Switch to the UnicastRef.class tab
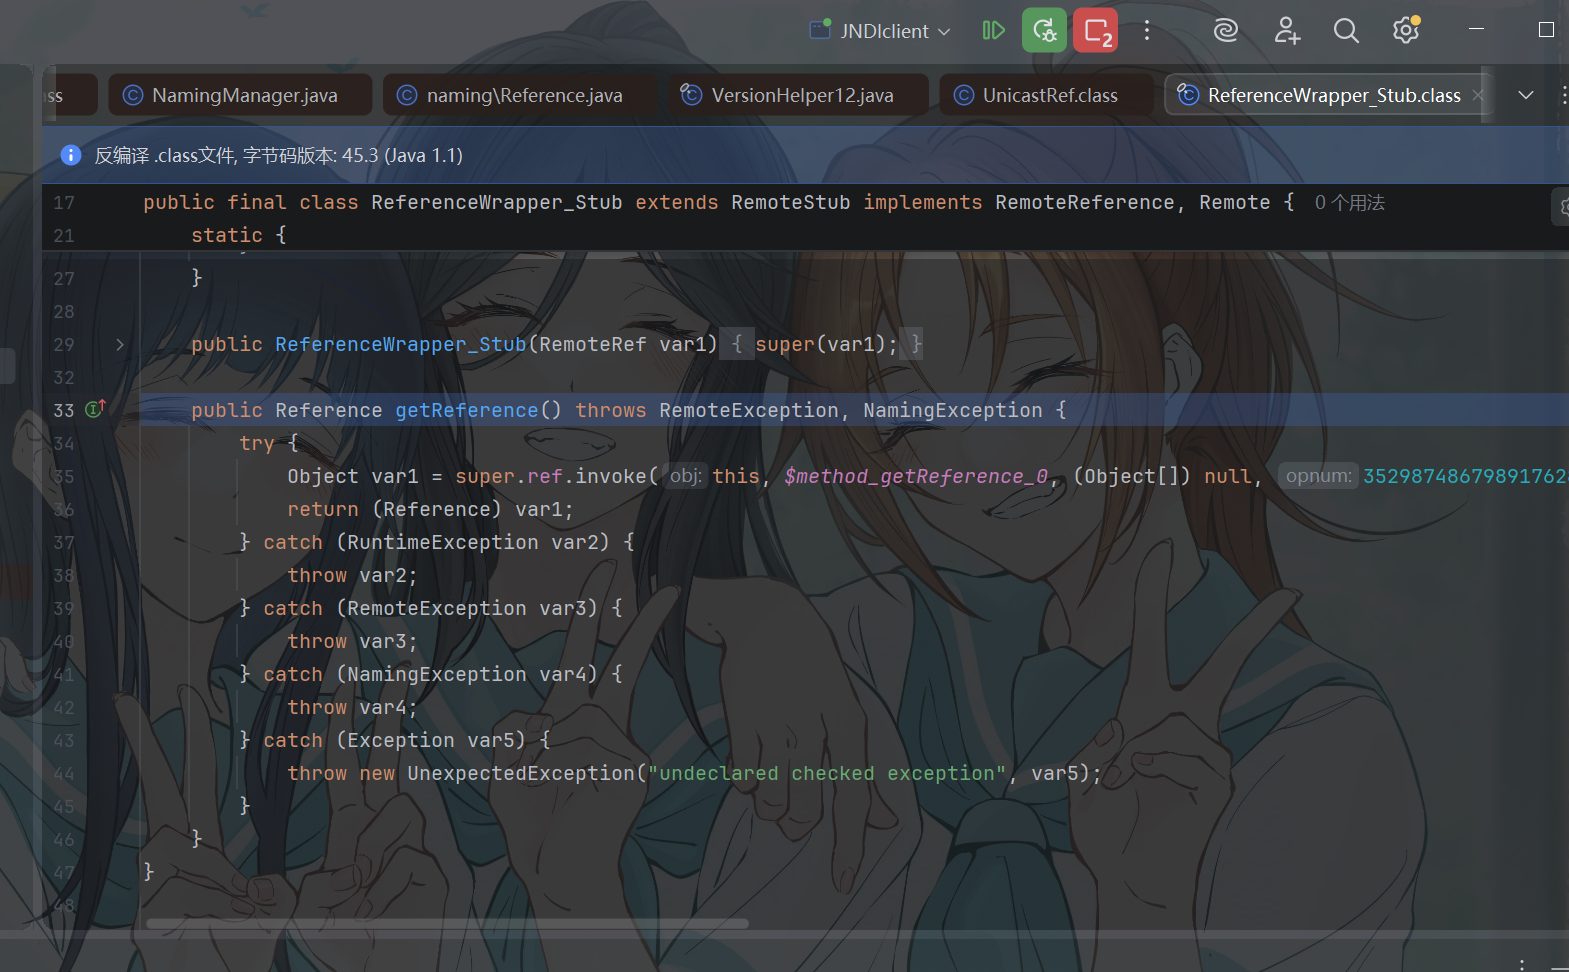Viewport: 1569px width, 972px height. coord(1046,95)
